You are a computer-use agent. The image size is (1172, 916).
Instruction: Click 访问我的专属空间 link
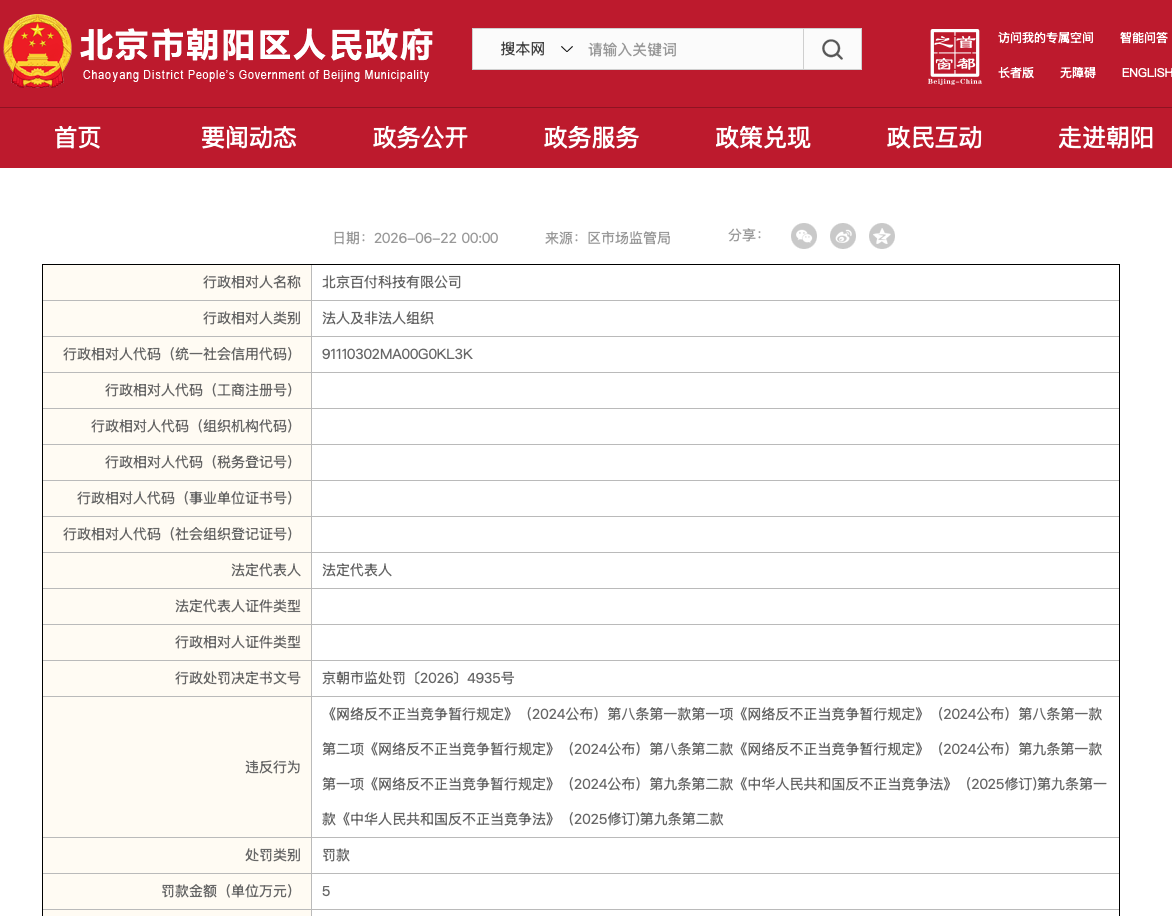[1046, 37]
